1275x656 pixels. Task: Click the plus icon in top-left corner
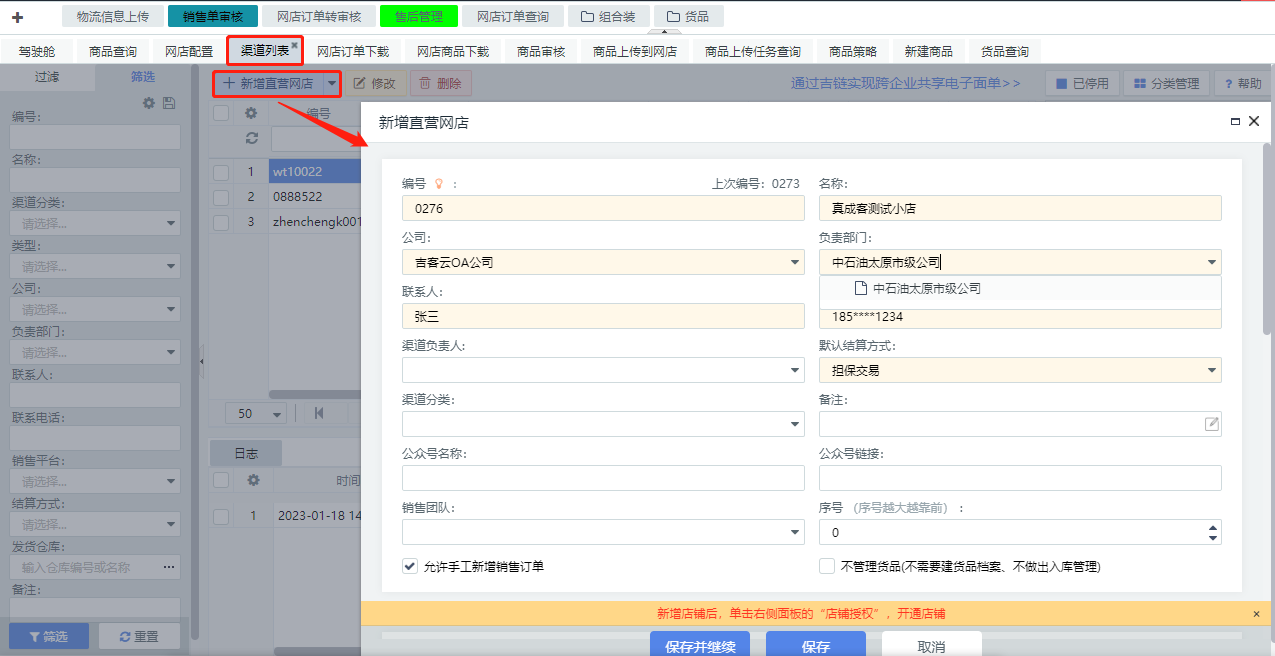(17, 17)
